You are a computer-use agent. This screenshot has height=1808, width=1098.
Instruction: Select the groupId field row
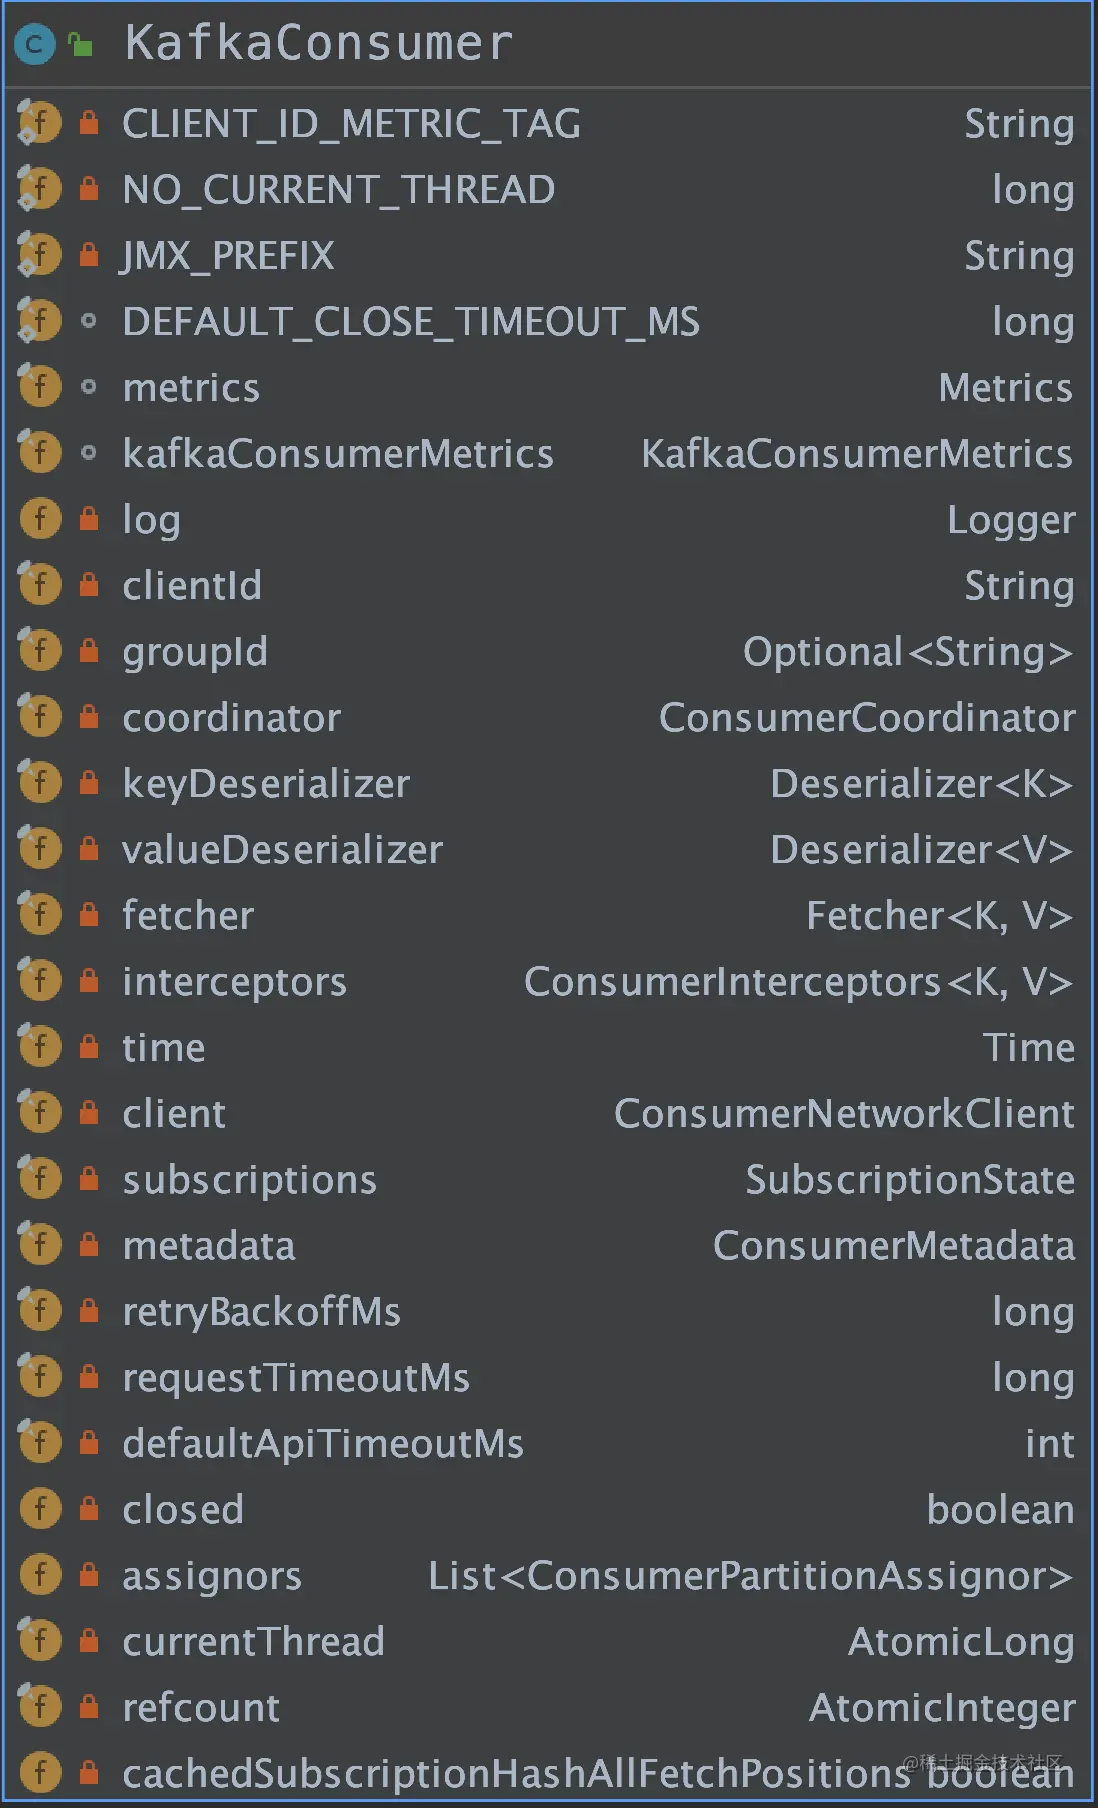tap(548, 651)
